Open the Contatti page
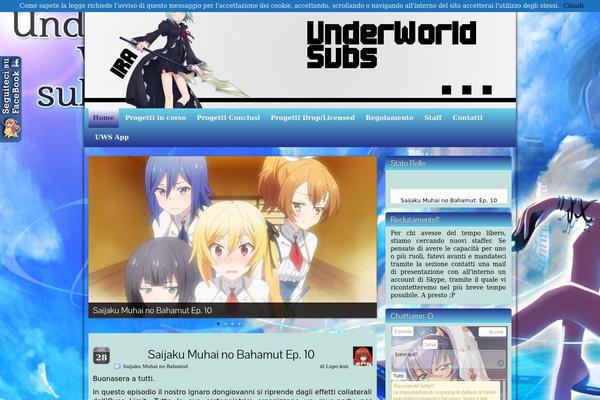Image resolution: width=600 pixels, height=400 pixels. pos(467,118)
